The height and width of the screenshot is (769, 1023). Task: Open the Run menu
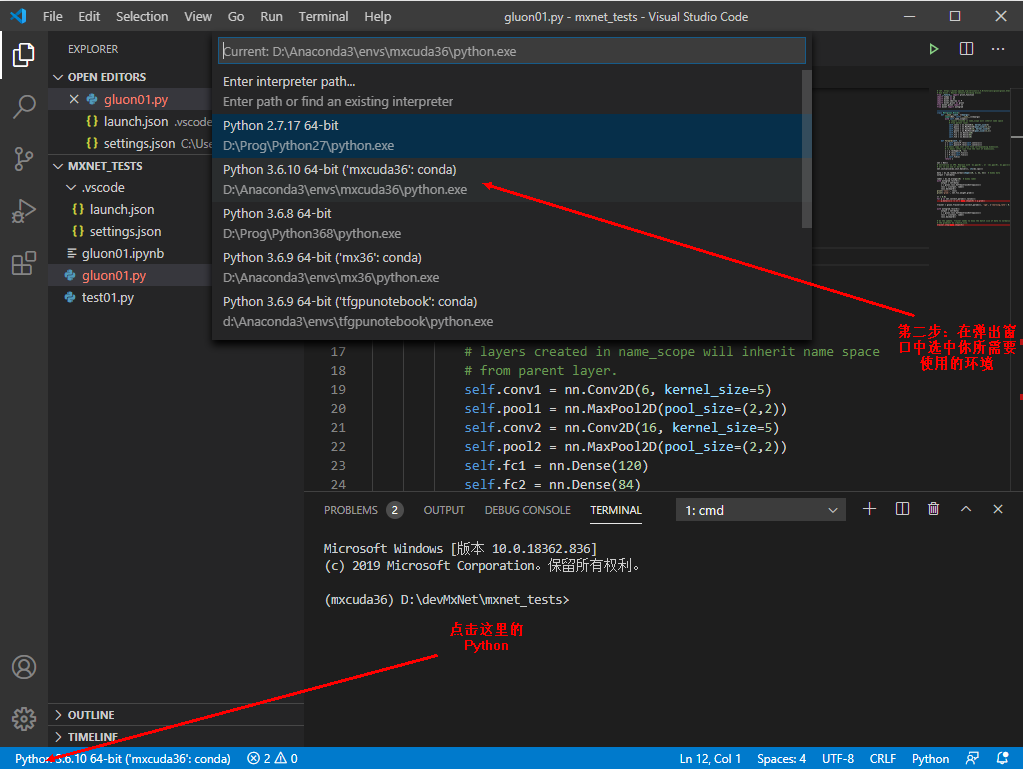pos(271,16)
